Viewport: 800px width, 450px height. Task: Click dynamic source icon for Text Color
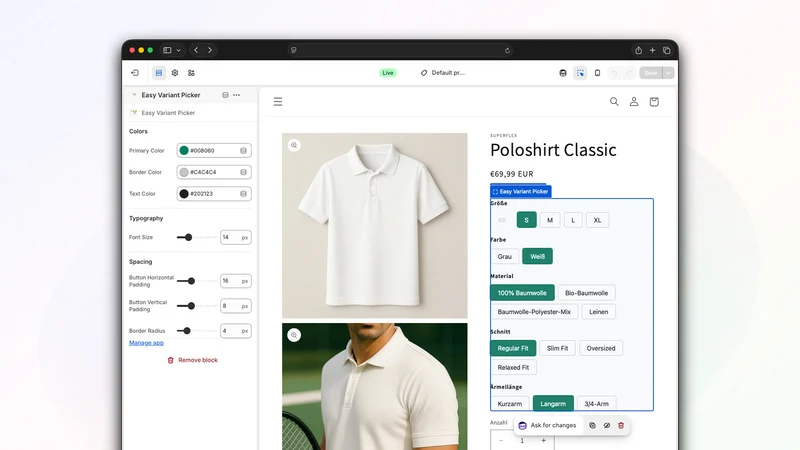click(x=243, y=194)
